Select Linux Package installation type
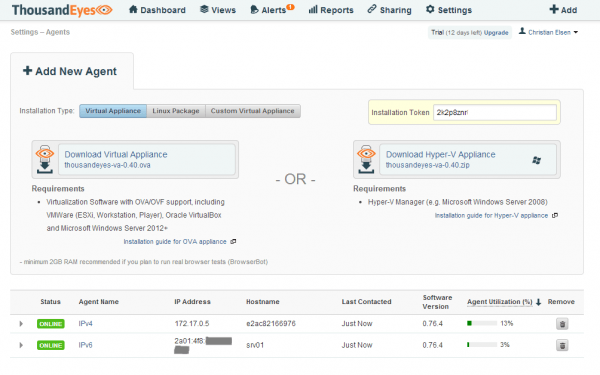This screenshot has width=600, height=375. [176, 111]
